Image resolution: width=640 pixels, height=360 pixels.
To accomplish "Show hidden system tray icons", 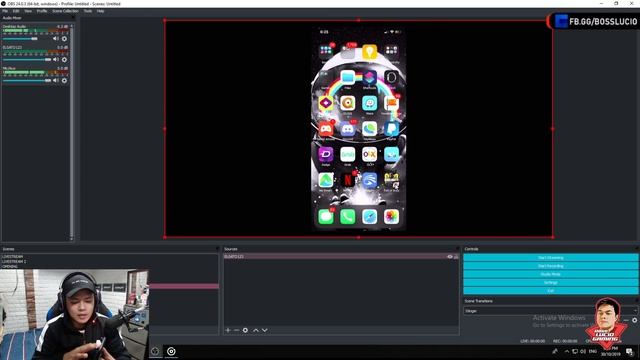I will 567,351.
